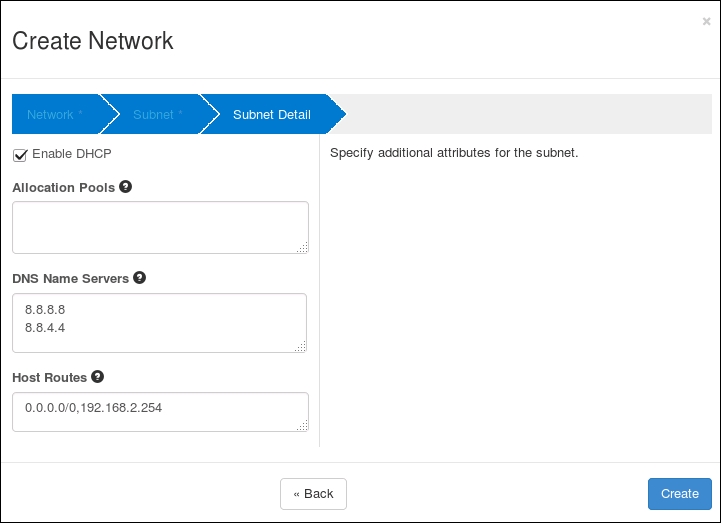721x523 pixels.
Task: Go to the Network step tab
Action: (54, 115)
